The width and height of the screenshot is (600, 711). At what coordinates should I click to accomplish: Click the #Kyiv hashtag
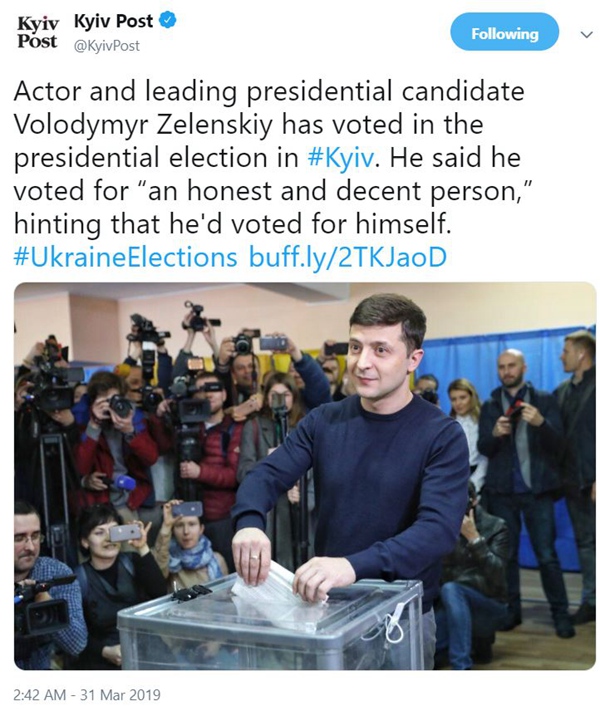(x=339, y=158)
